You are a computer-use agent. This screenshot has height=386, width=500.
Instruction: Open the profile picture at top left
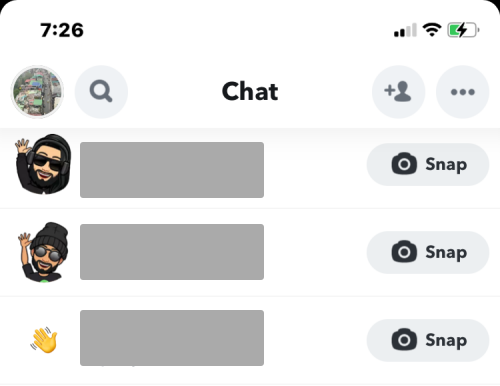click(37, 92)
